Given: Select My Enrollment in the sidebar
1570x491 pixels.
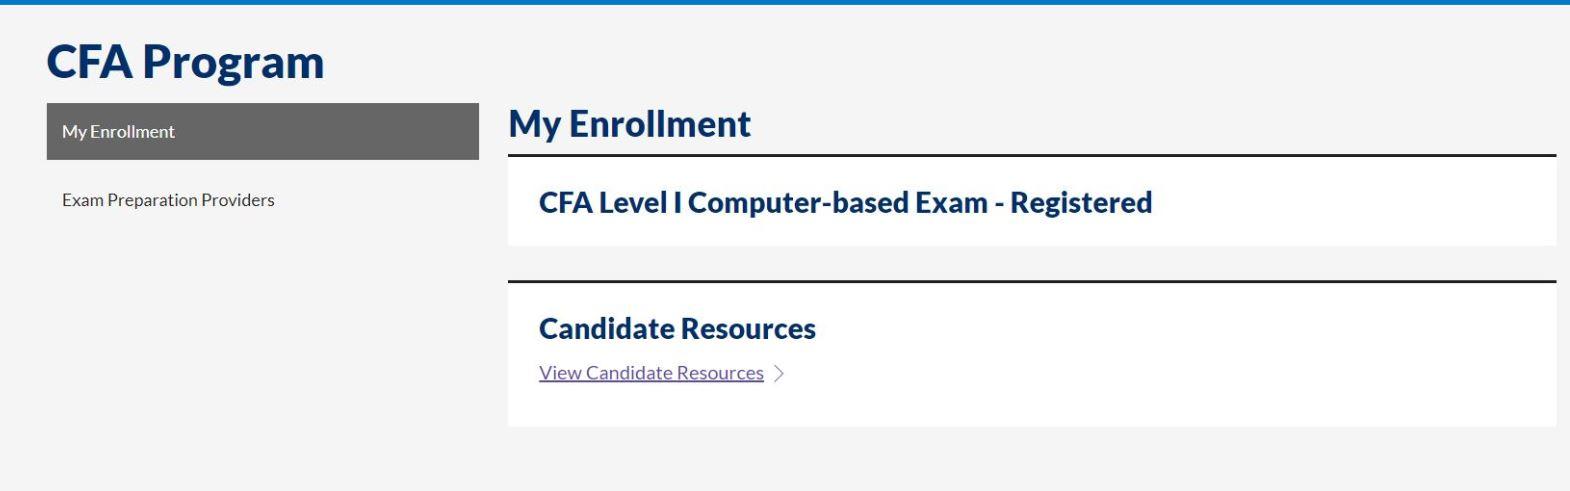Looking at the screenshot, I should pyautogui.click(x=263, y=131).
